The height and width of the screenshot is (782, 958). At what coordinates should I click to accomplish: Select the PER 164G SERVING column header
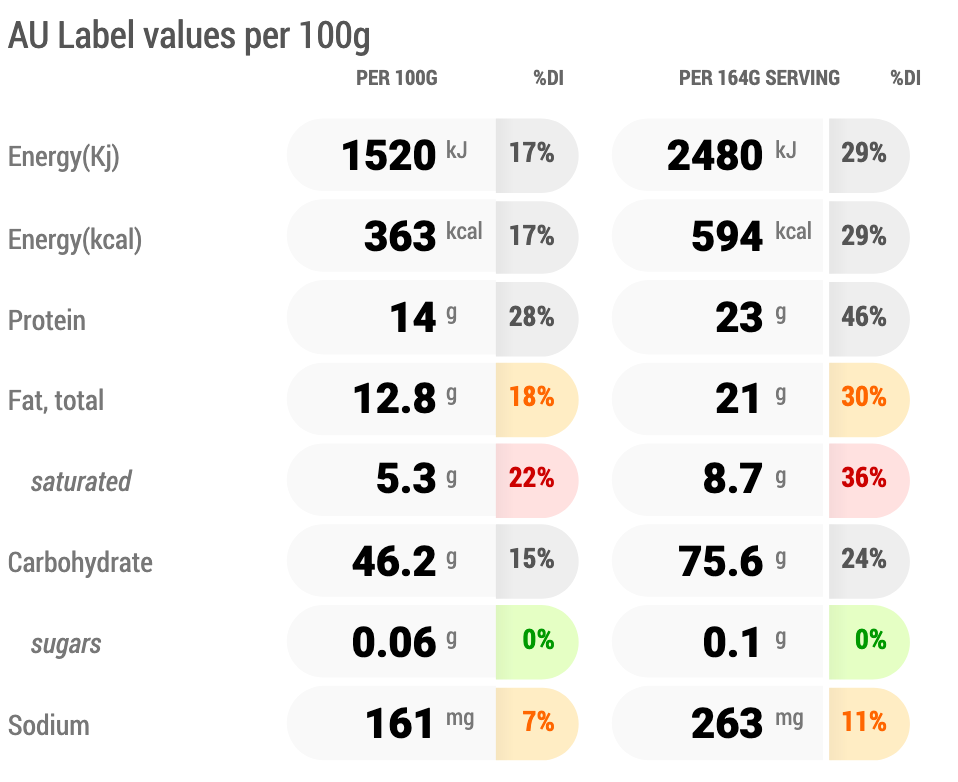pyautogui.click(x=759, y=78)
